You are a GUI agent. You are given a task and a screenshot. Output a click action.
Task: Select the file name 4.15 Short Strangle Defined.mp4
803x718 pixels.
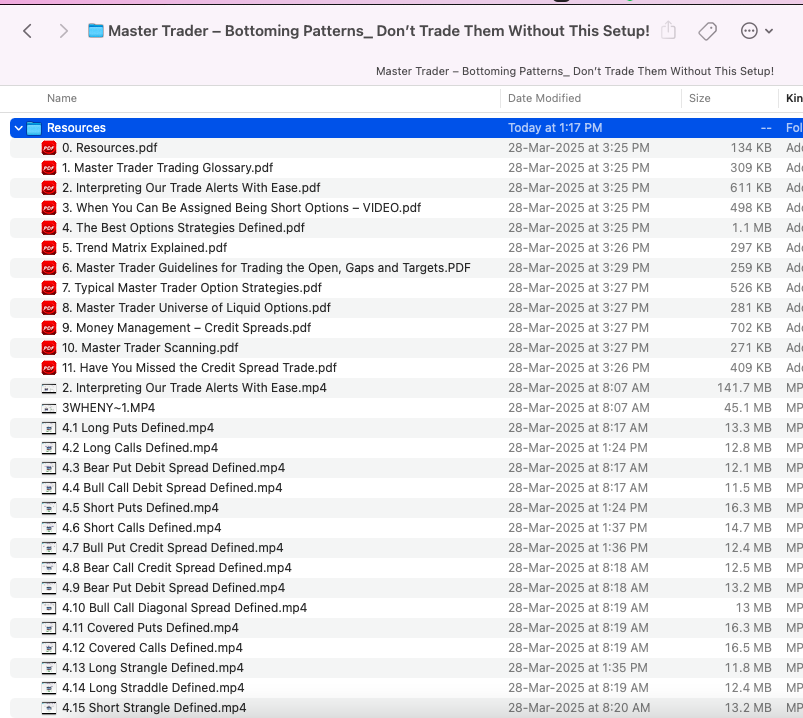pos(154,708)
